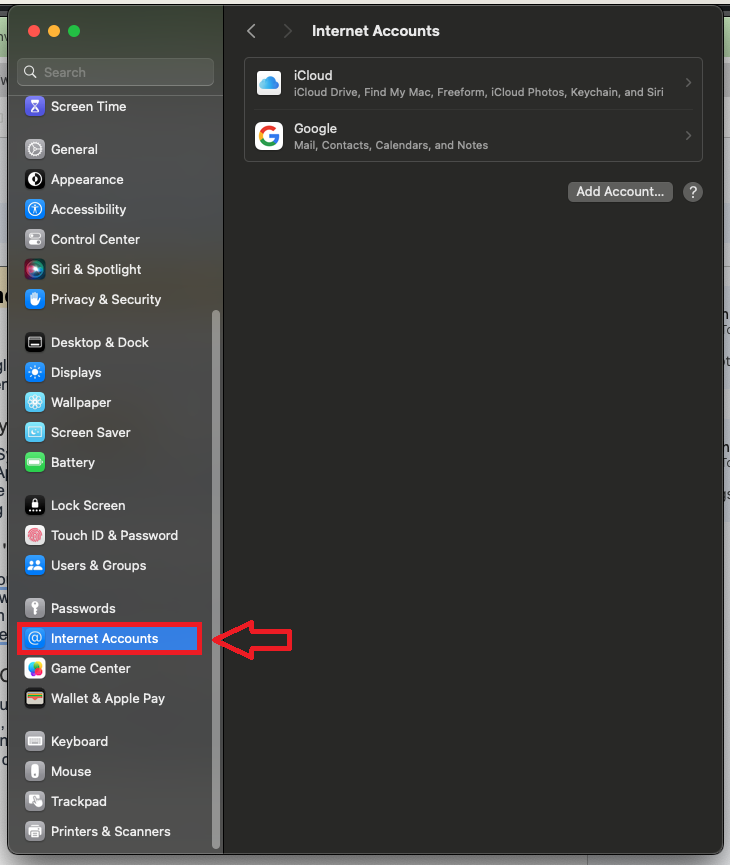The height and width of the screenshot is (865, 730).
Task: Click the Add Account… button
Action: (620, 191)
